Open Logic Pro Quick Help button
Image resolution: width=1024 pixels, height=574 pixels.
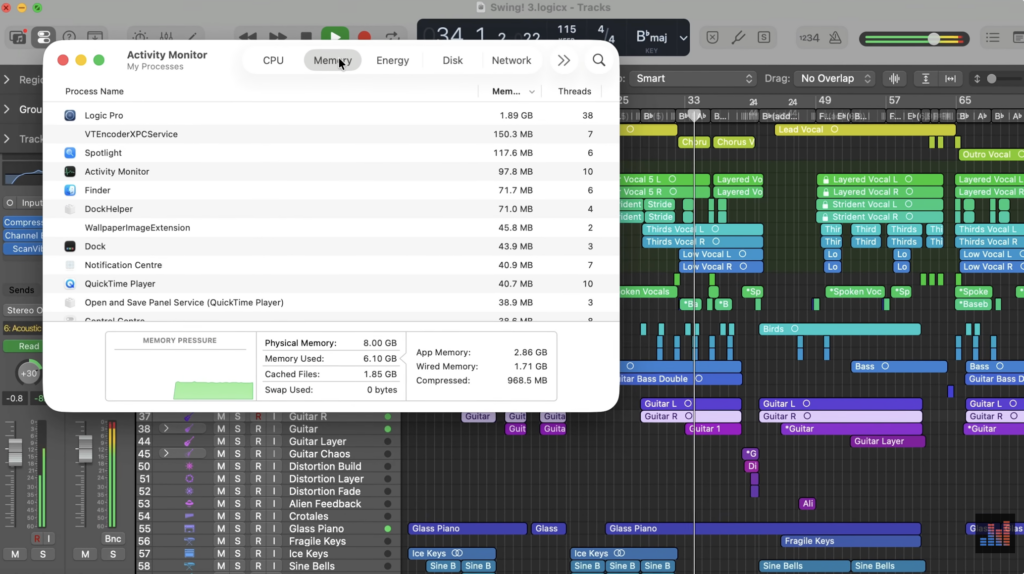coord(69,37)
